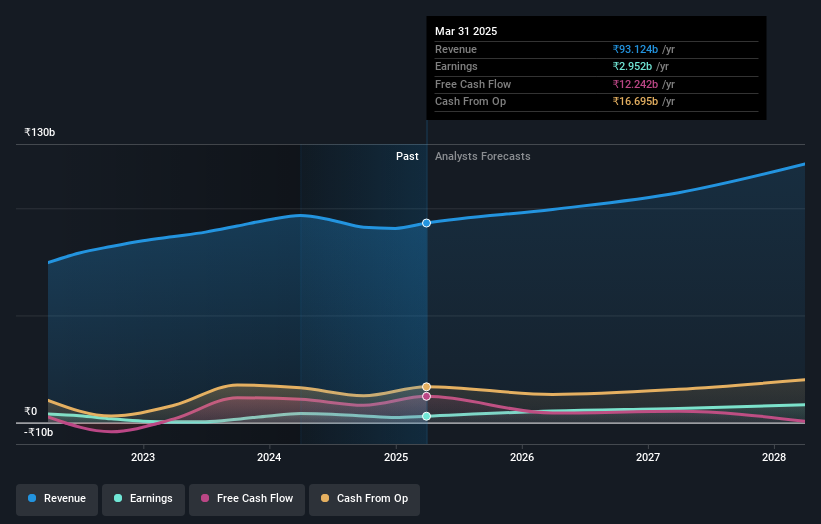The height and width of the screenshot is (524, 821).
Task: Click the ₹12.242b free cash flow value
Action: (x=635, y=84)
